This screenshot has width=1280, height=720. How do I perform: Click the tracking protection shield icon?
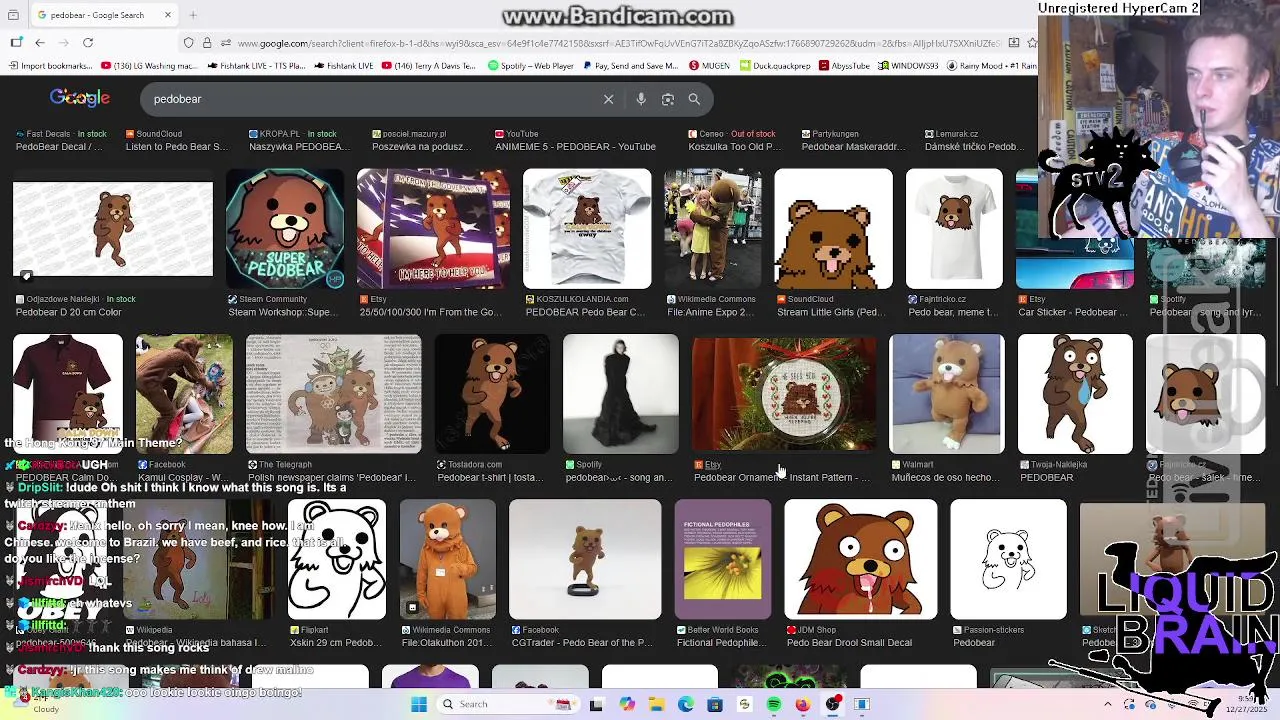click(188, 43)
